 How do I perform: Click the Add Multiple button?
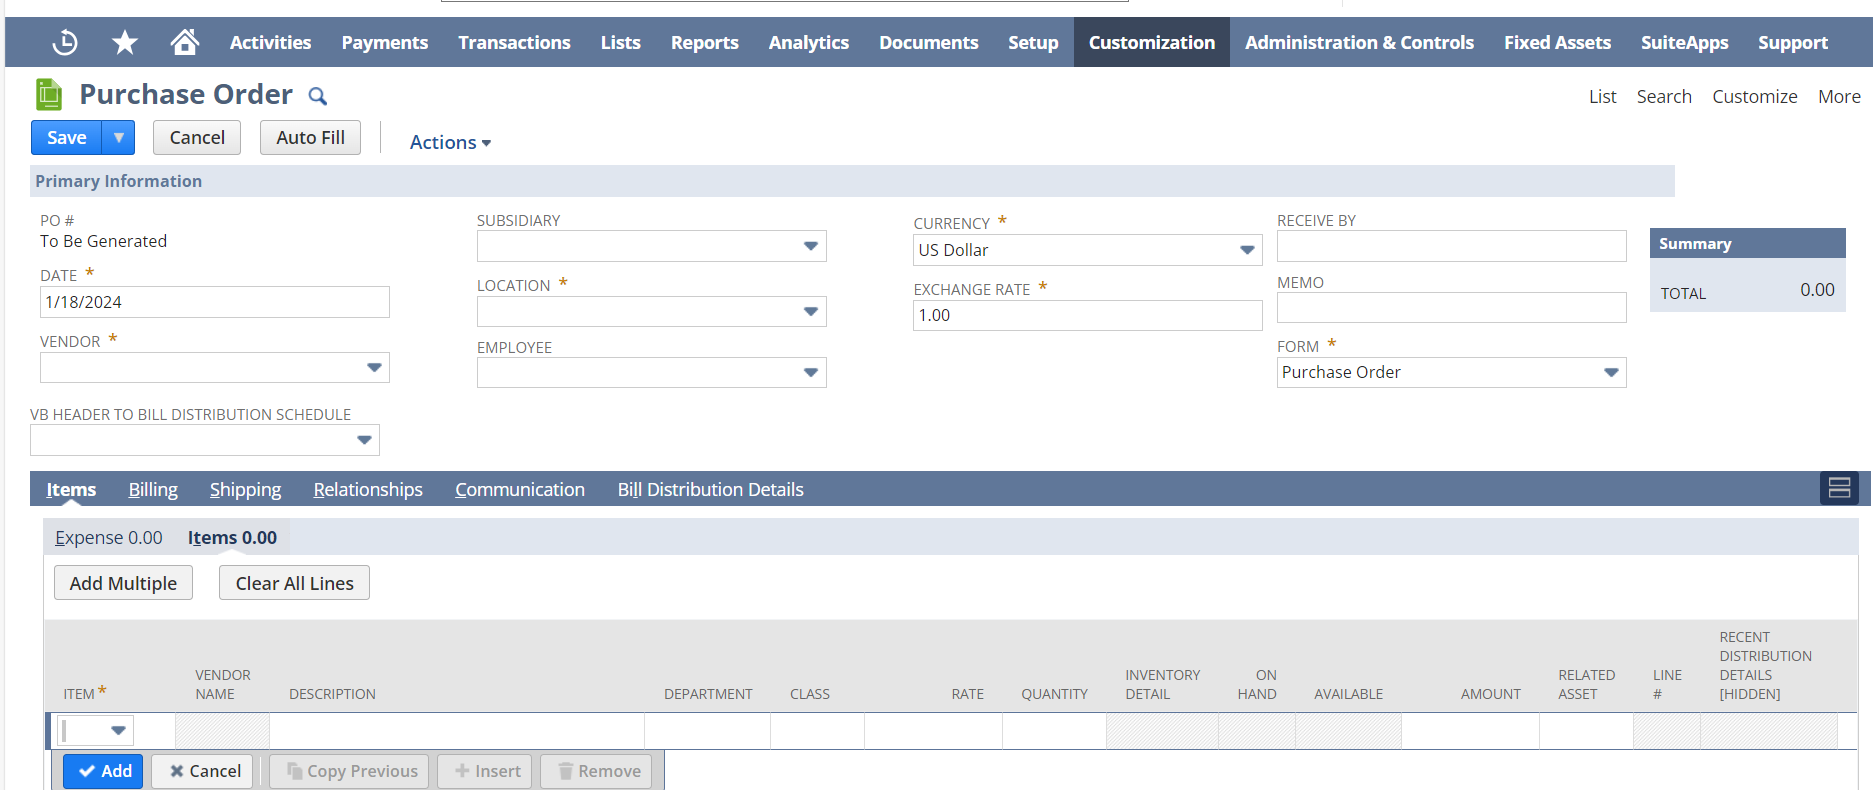click(x=123, y=583)
